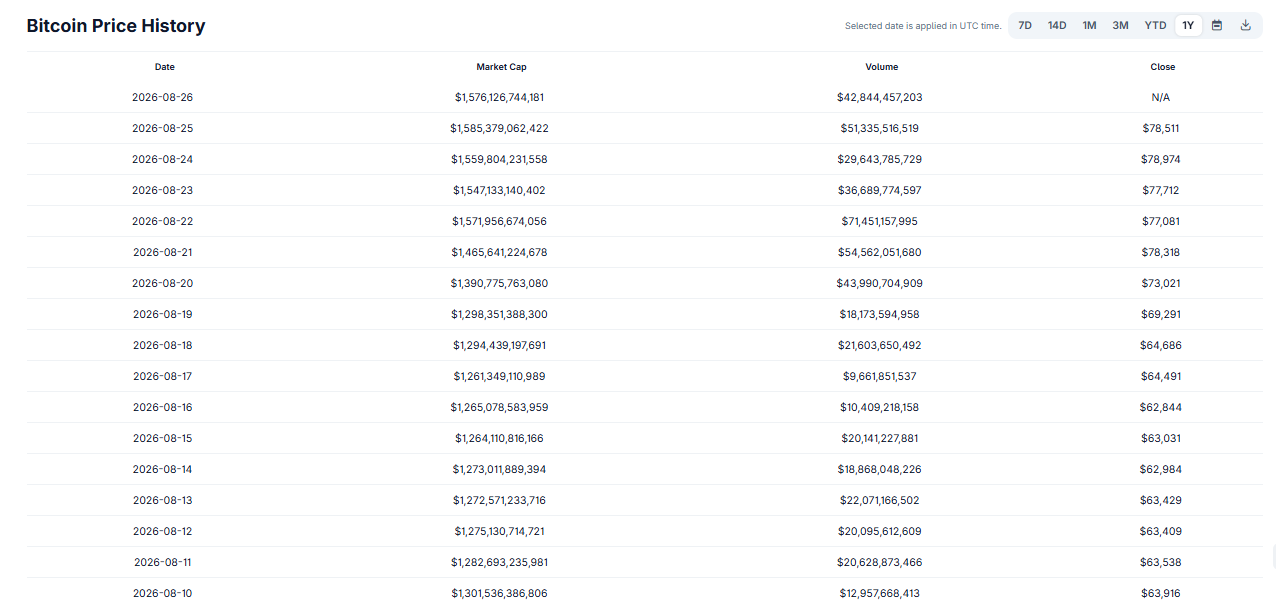Click the Volume column header
This screenshot has width=1276, height=606.
[882, 67]
